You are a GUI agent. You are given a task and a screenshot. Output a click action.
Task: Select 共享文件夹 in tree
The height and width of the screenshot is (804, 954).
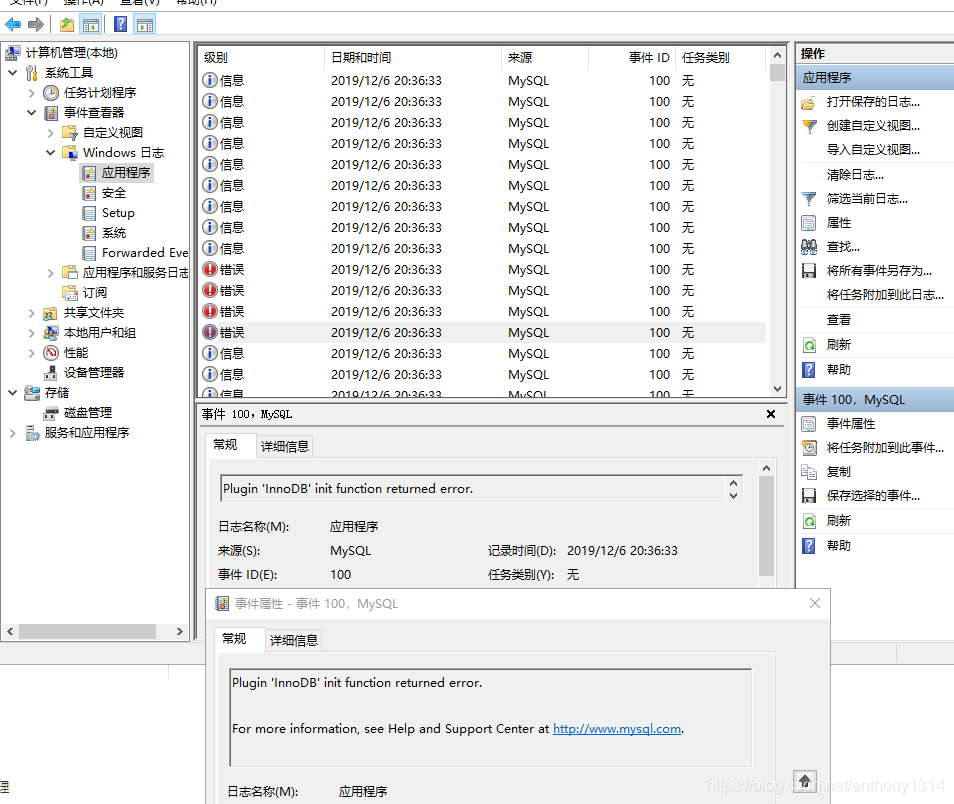point(94,313)
